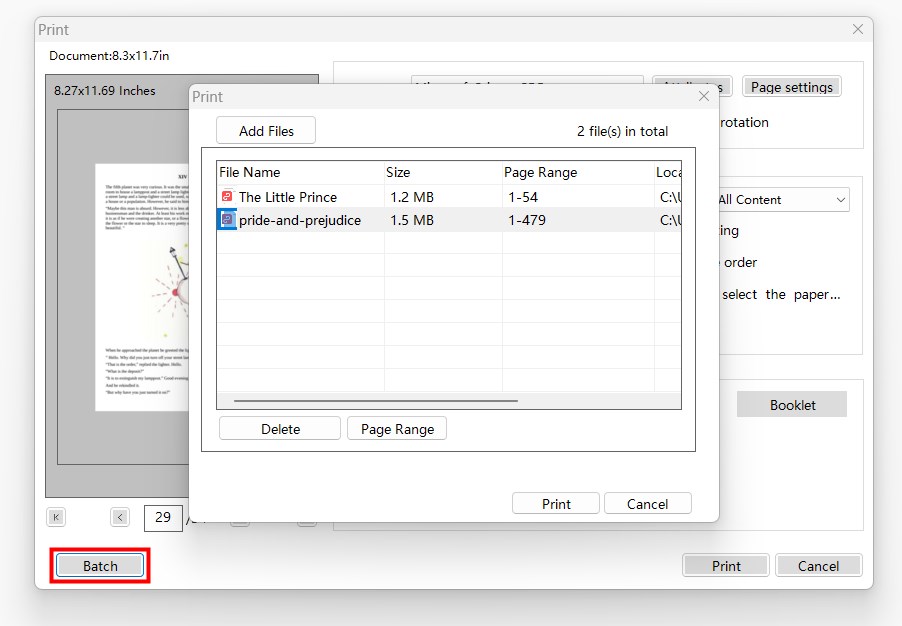Screen dimensions: 902x626
Task: Close the batch Print dialog
Action: tap(704, 97)
